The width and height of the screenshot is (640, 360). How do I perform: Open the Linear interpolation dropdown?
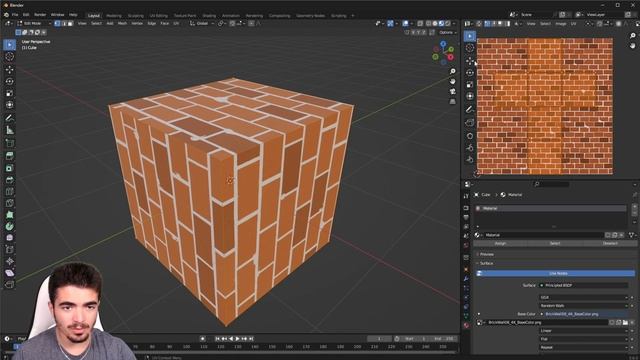point(584,331)
